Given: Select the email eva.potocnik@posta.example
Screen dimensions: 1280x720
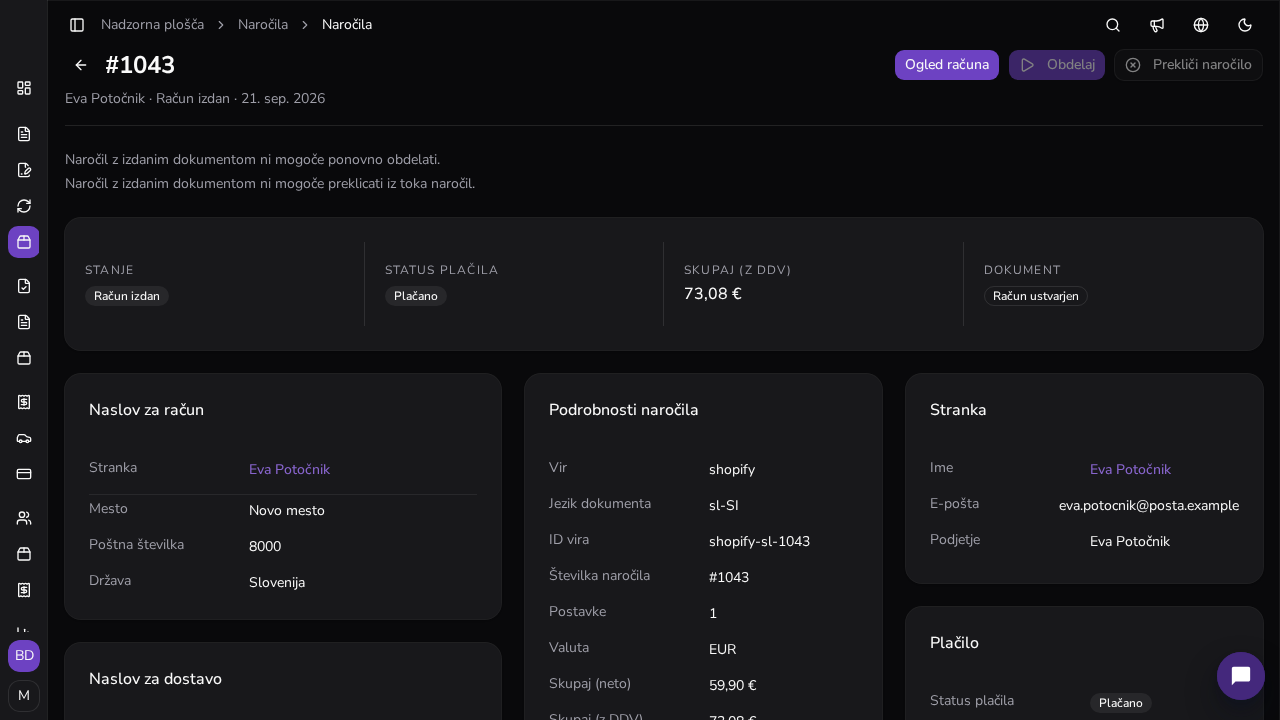Looking at the screenshot, I should (x=1149, y=506).
